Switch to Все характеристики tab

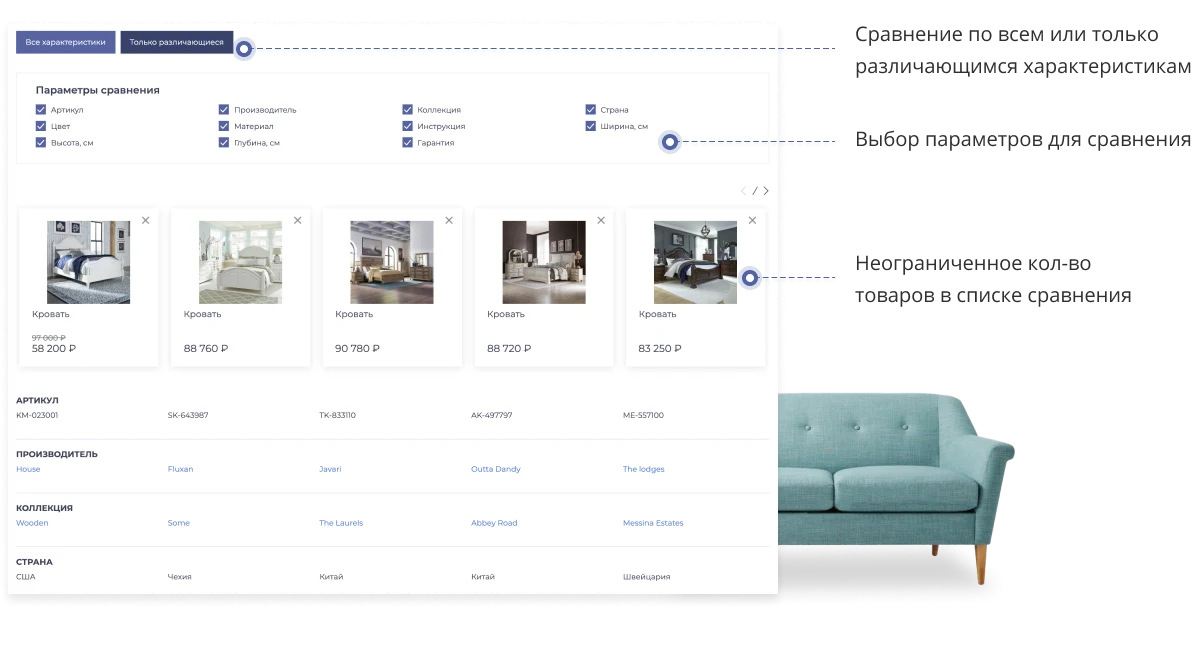pyautogui.click(x=66, y=42)
